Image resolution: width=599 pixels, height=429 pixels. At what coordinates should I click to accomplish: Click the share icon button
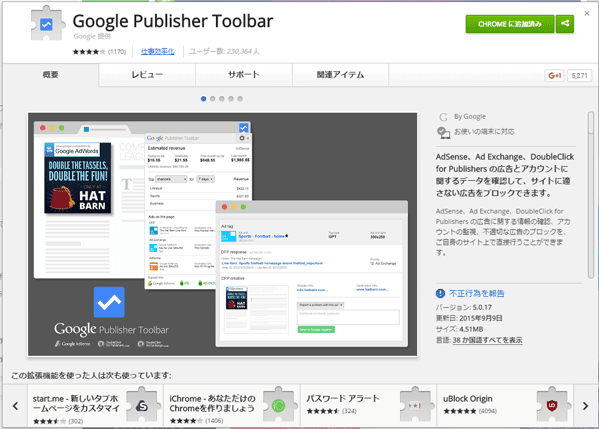click(x=565, y=24)
